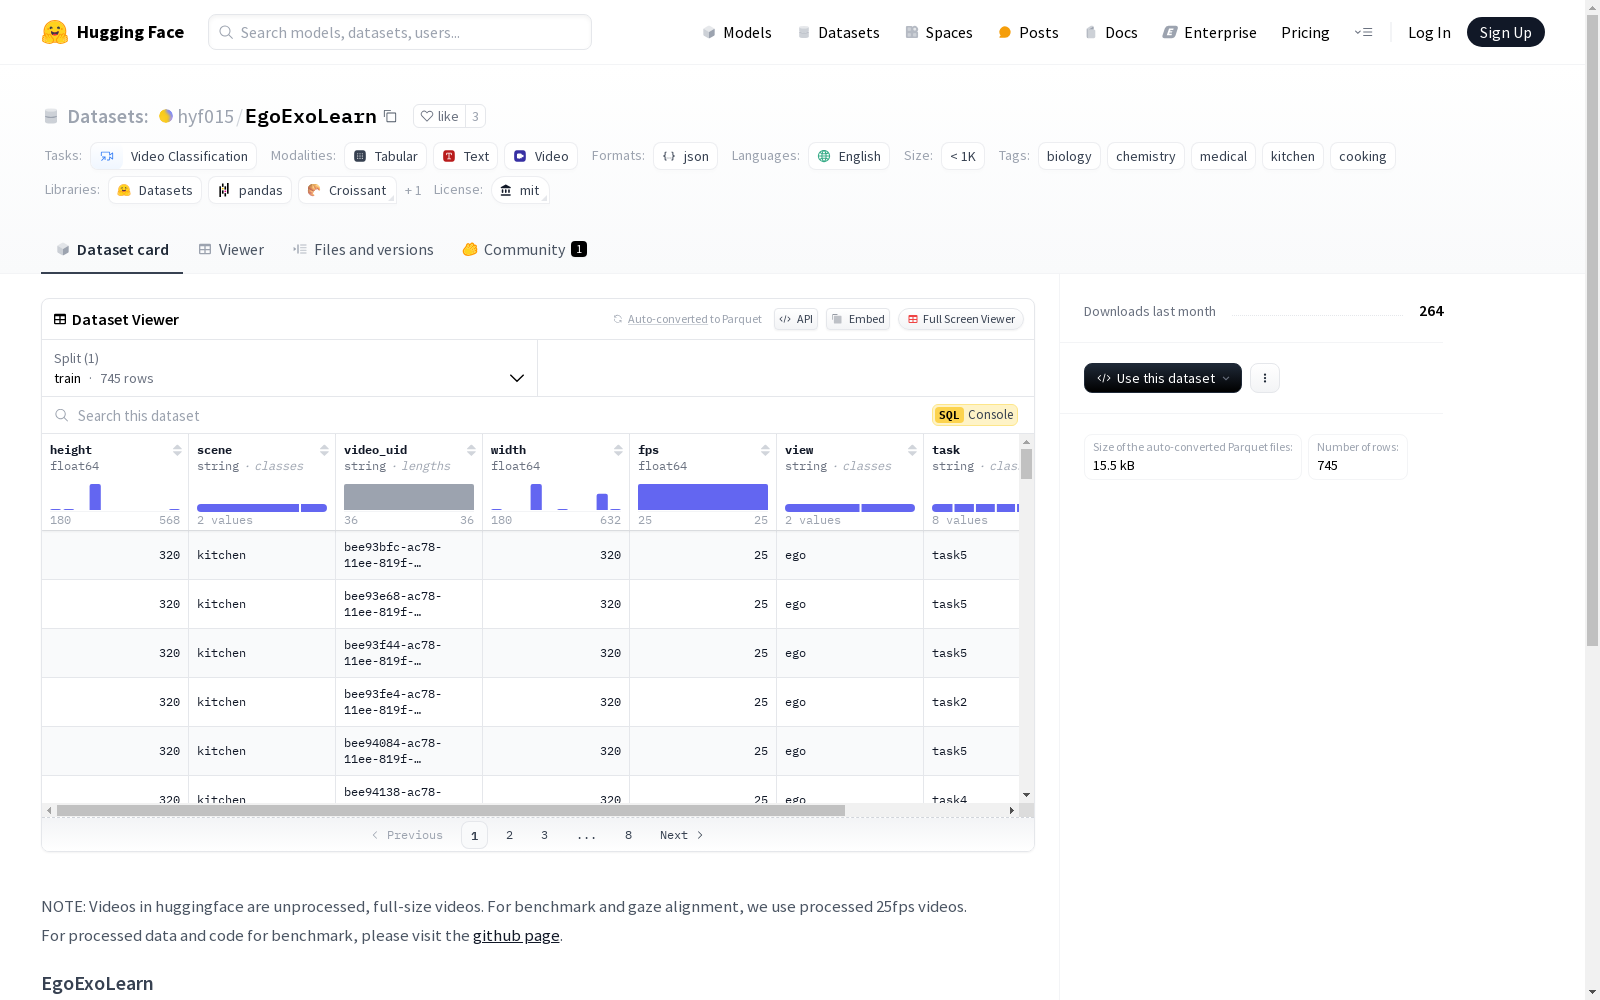Click the pandas library tag
The width and height of the screenshot is (1600, 1000).
point(250,190)
